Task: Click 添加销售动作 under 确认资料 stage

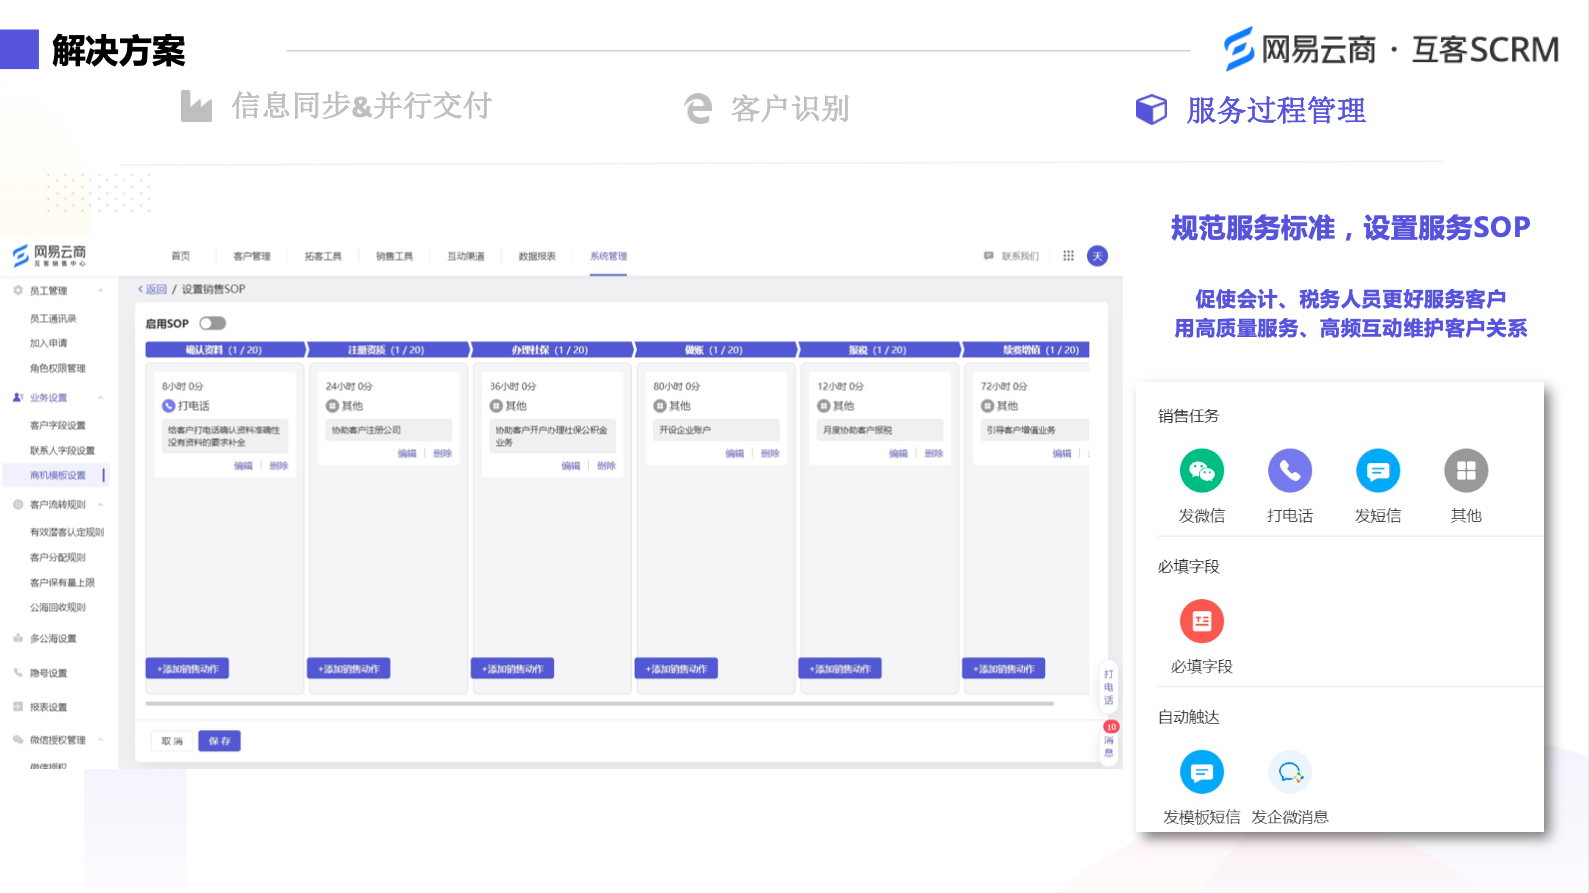Action: [188, 669]
